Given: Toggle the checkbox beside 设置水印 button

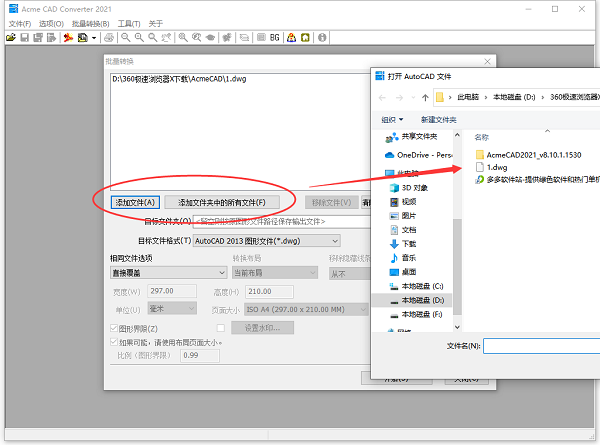Looking at the screenshot, I should tap(221, 328).
